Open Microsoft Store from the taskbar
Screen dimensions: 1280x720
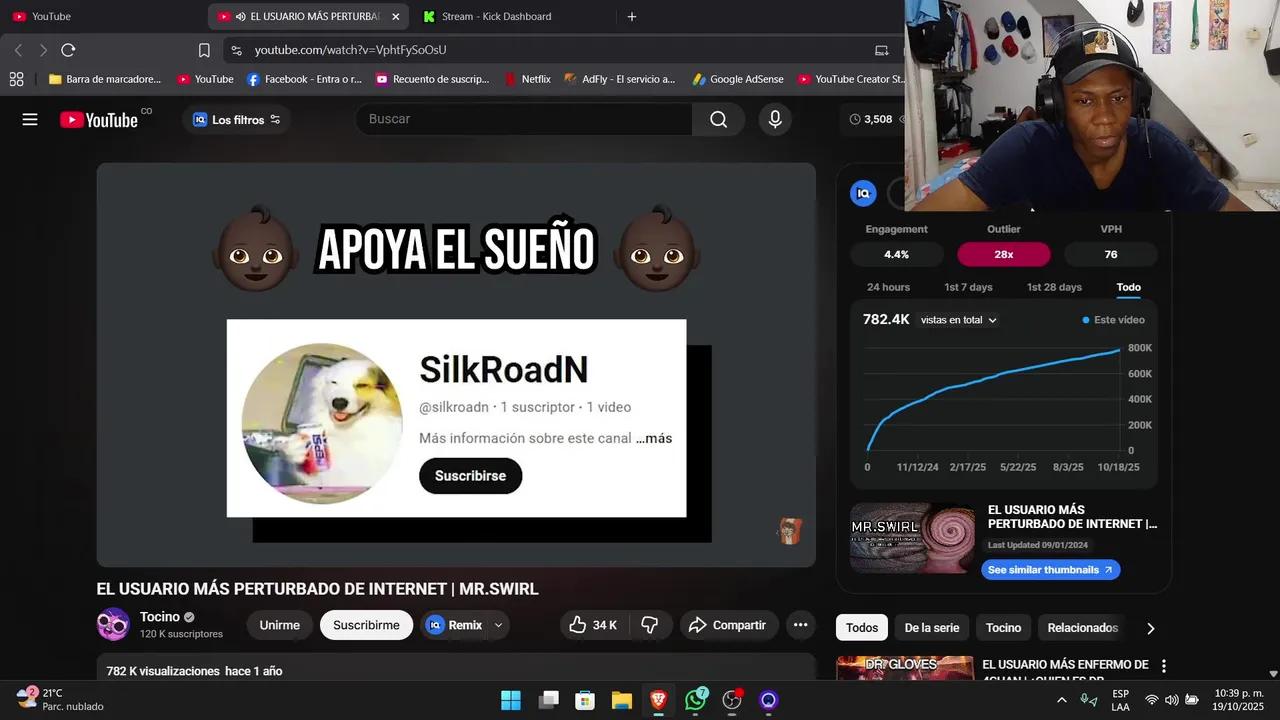pyautogui.click(x=585, y=700)
